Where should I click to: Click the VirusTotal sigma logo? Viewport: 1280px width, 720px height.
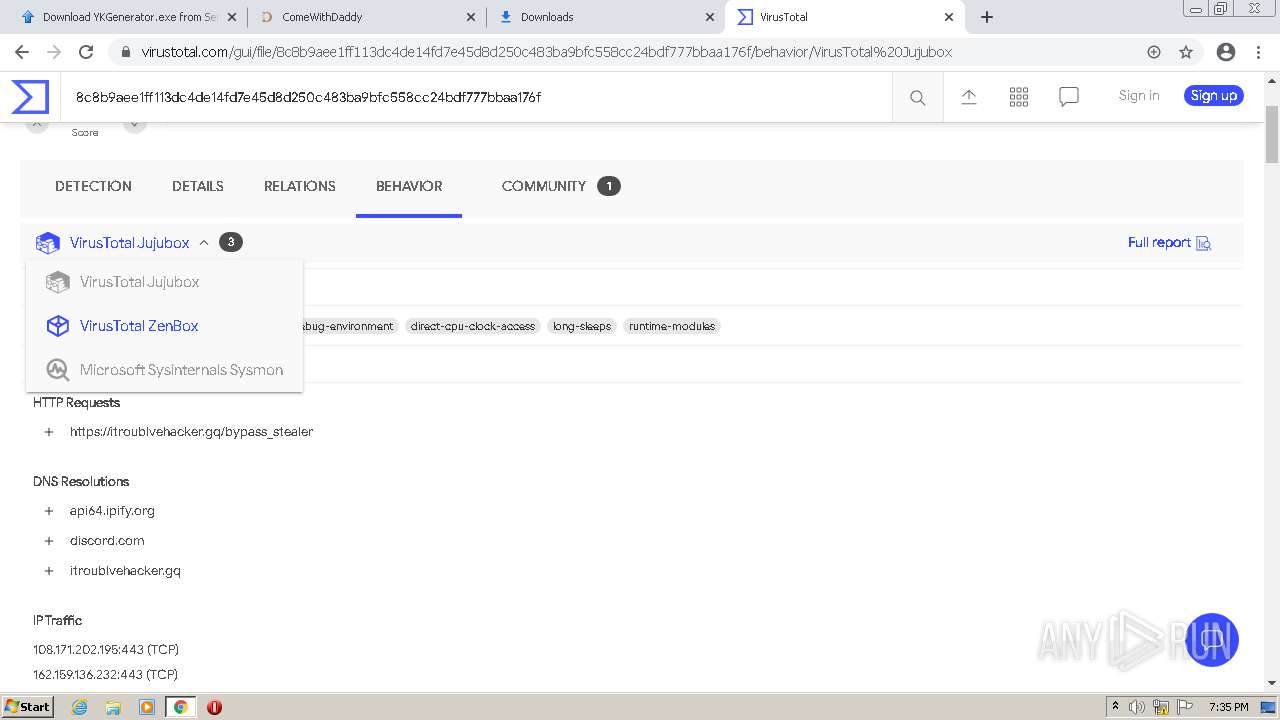[x=30, y=97]
